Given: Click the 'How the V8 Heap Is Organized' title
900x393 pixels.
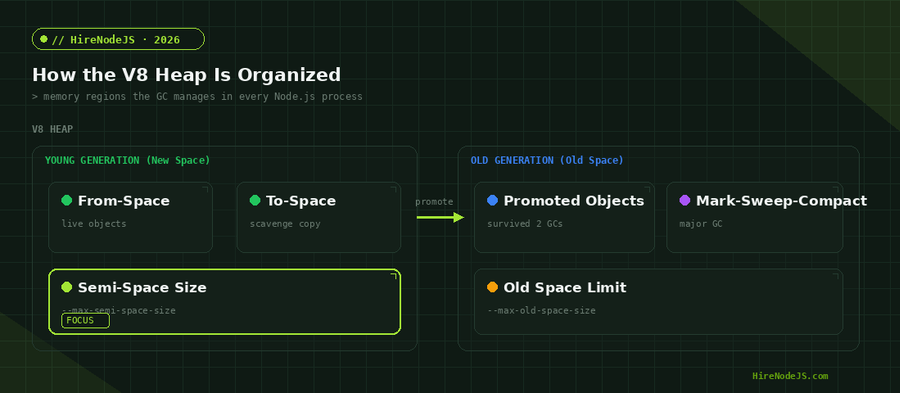Looking at the screenshot, I should click(x=187, y=75).
